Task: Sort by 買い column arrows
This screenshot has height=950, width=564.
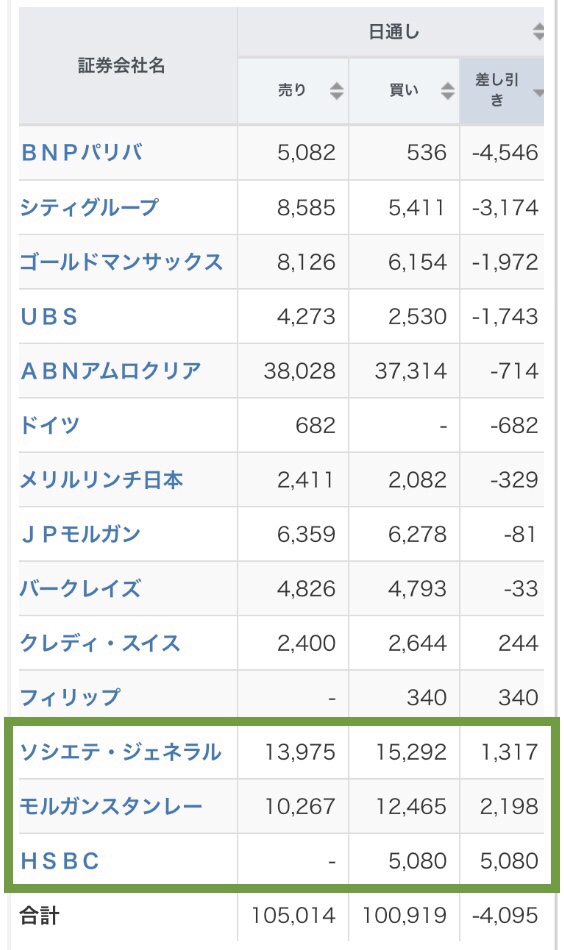Action: pos(447,91)
